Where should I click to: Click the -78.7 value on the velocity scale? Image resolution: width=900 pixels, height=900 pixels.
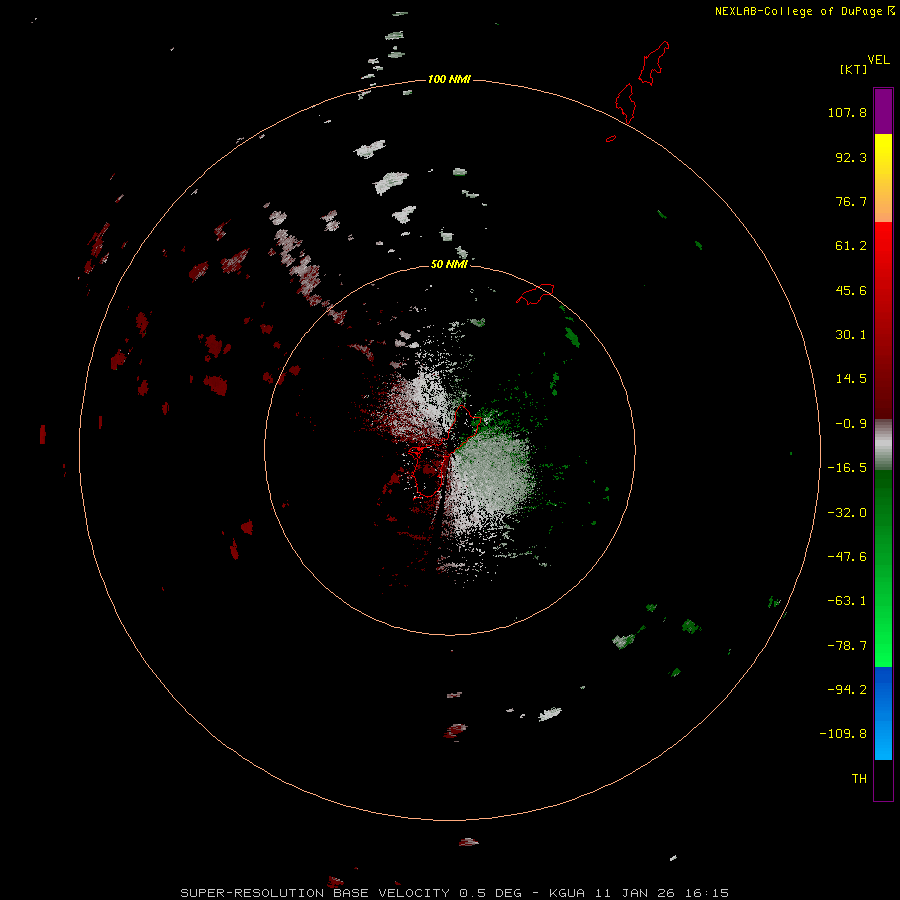click(847, 646)
